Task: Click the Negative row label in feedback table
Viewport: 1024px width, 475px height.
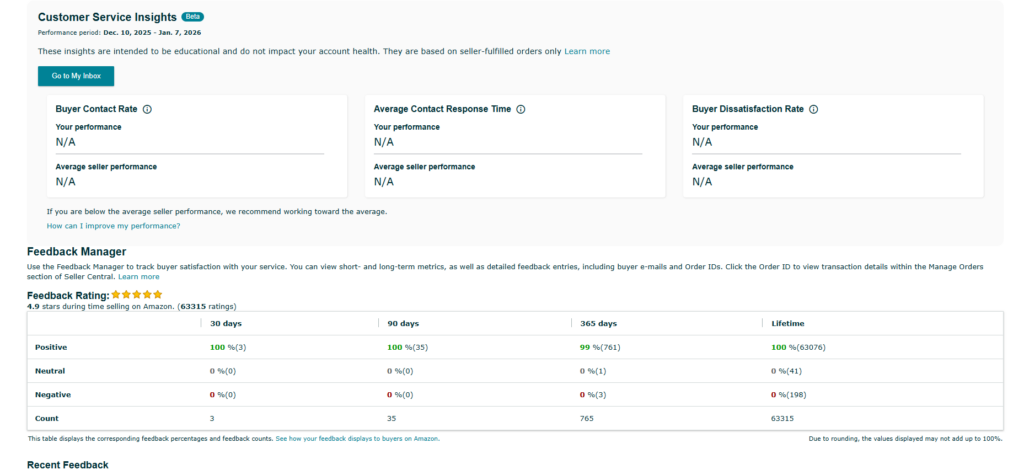Action: click(53, 394)
